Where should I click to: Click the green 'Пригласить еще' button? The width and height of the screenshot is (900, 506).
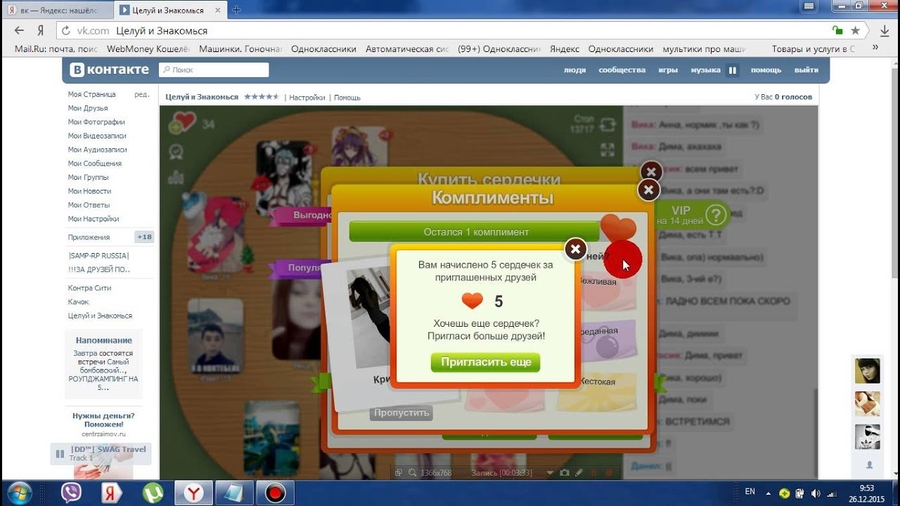(x=485, y=362)
